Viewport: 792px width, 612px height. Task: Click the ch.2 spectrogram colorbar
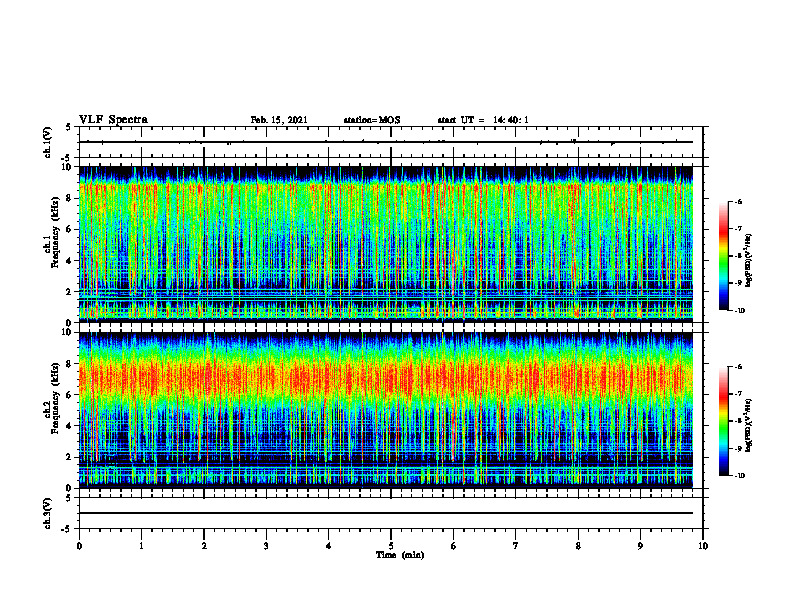coord(723,421)
